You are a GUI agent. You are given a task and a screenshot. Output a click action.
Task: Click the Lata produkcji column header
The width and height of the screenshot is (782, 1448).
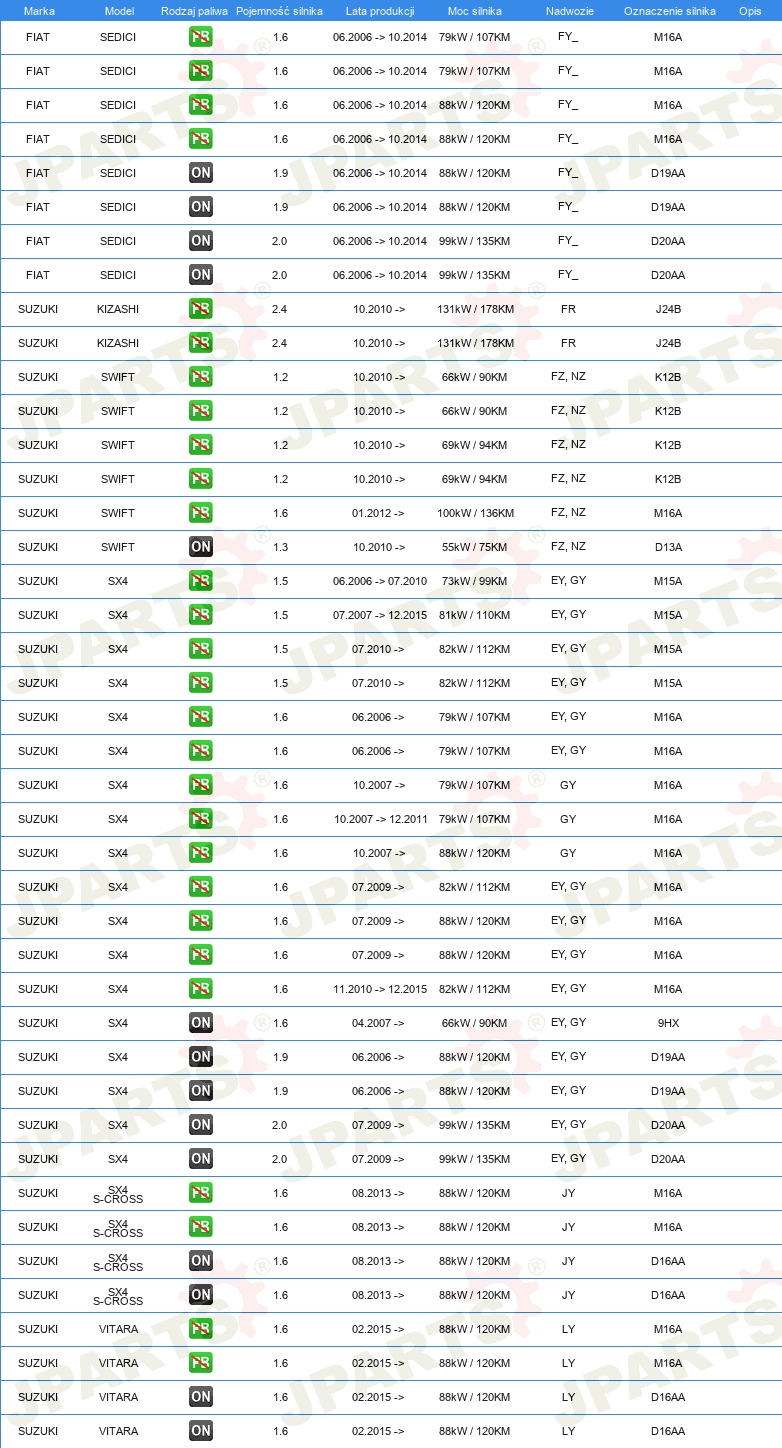[x=380, y=11]
